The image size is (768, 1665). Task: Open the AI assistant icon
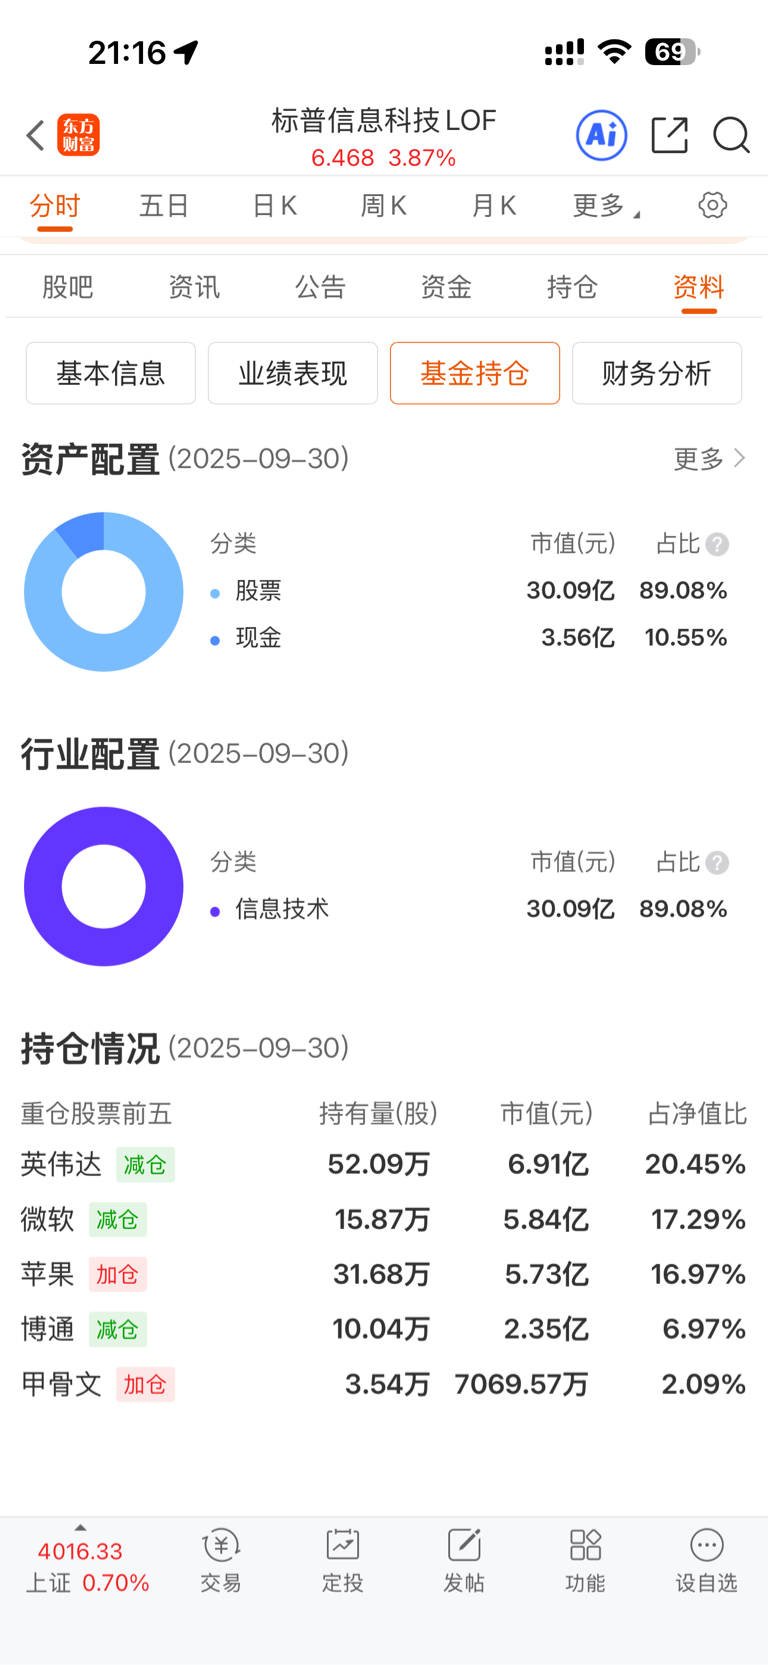coord(602,135)
